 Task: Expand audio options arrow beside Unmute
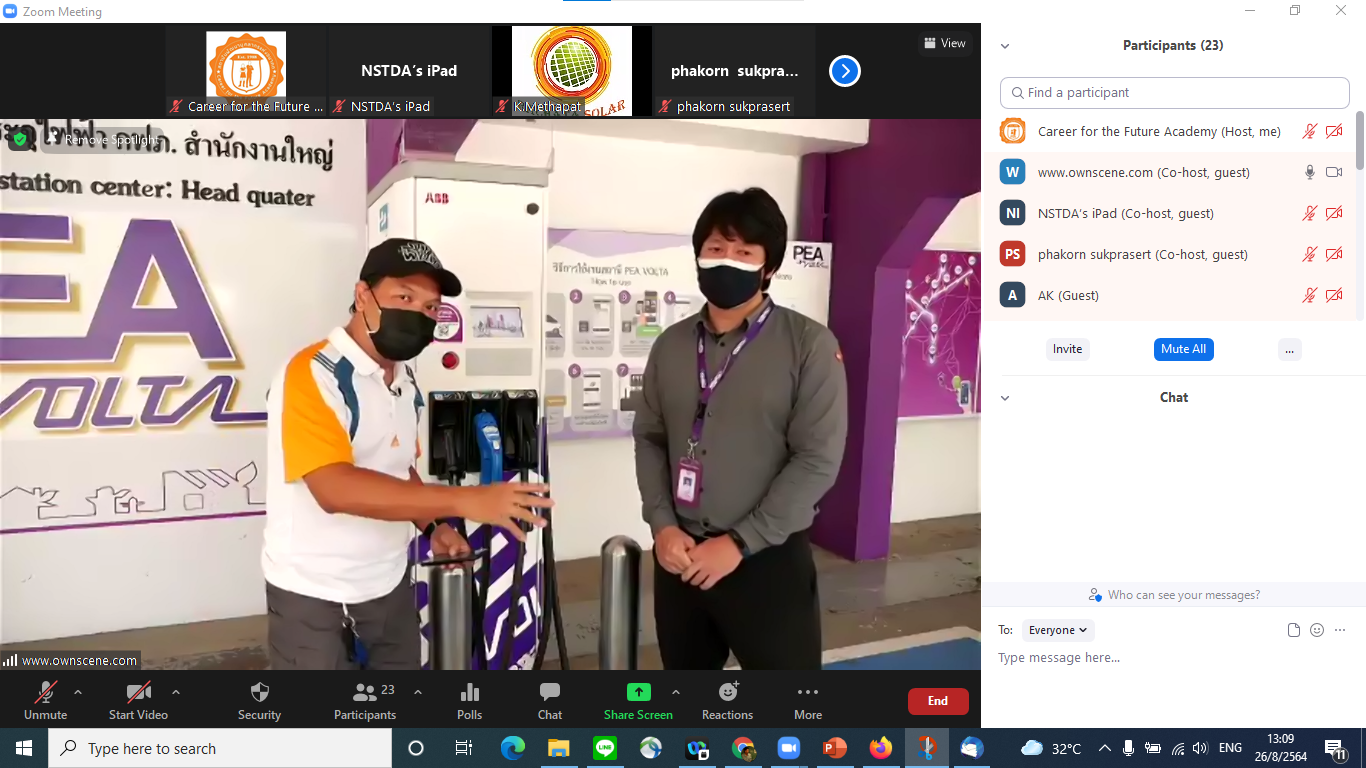(78, 692)
